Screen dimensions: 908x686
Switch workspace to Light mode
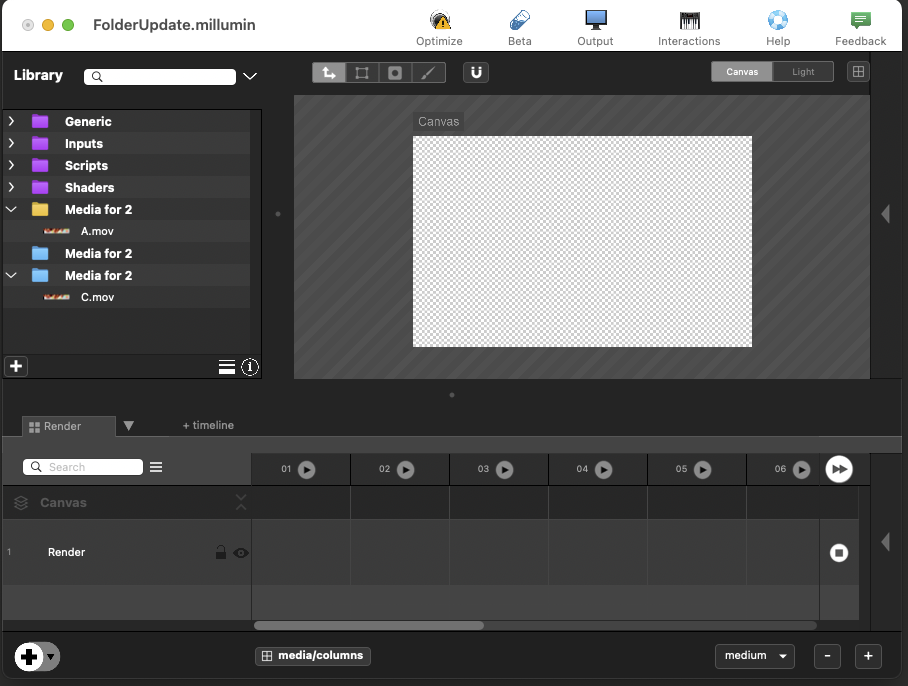(x=803, y=72)
